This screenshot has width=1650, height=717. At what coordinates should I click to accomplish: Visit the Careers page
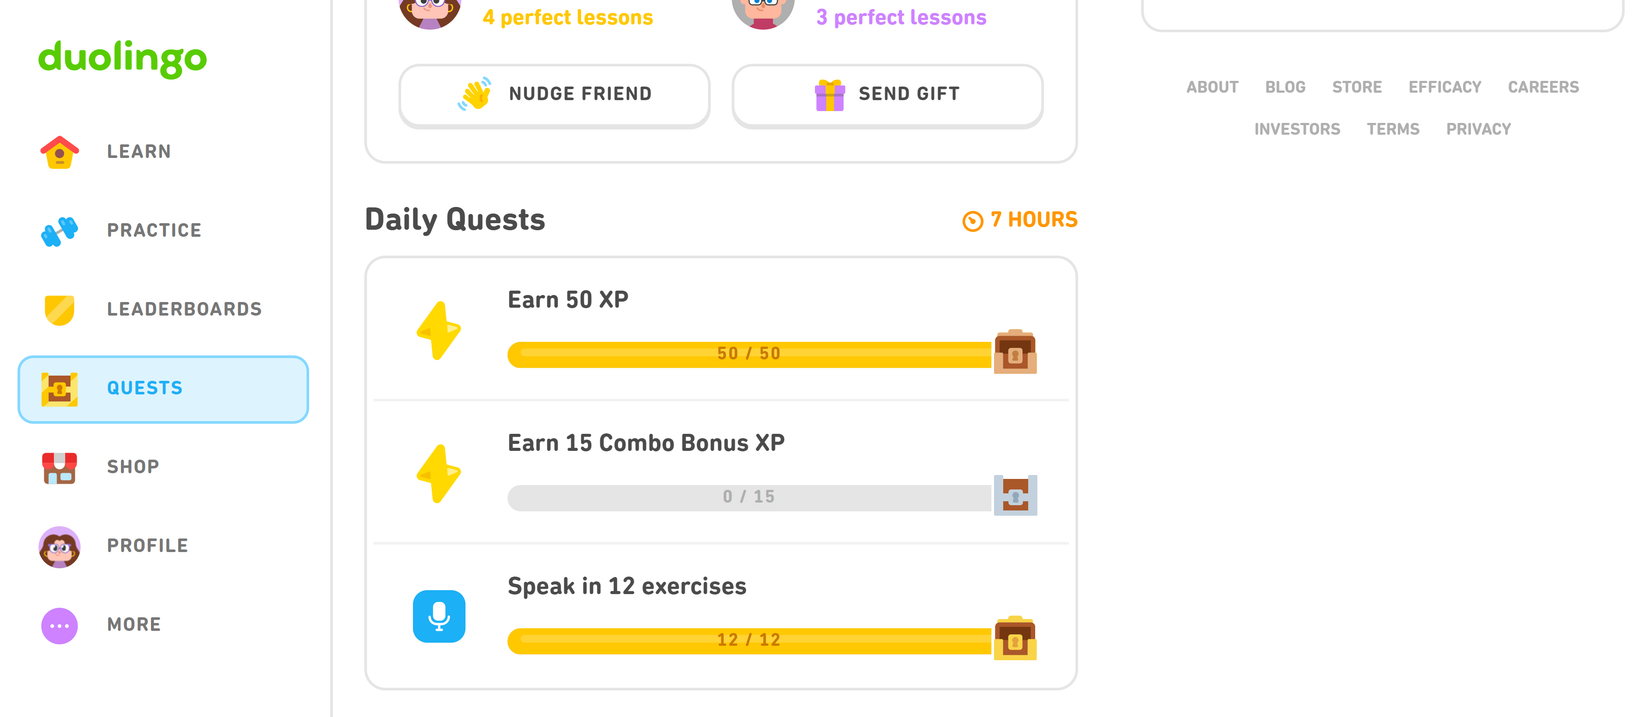point(1543,87)
